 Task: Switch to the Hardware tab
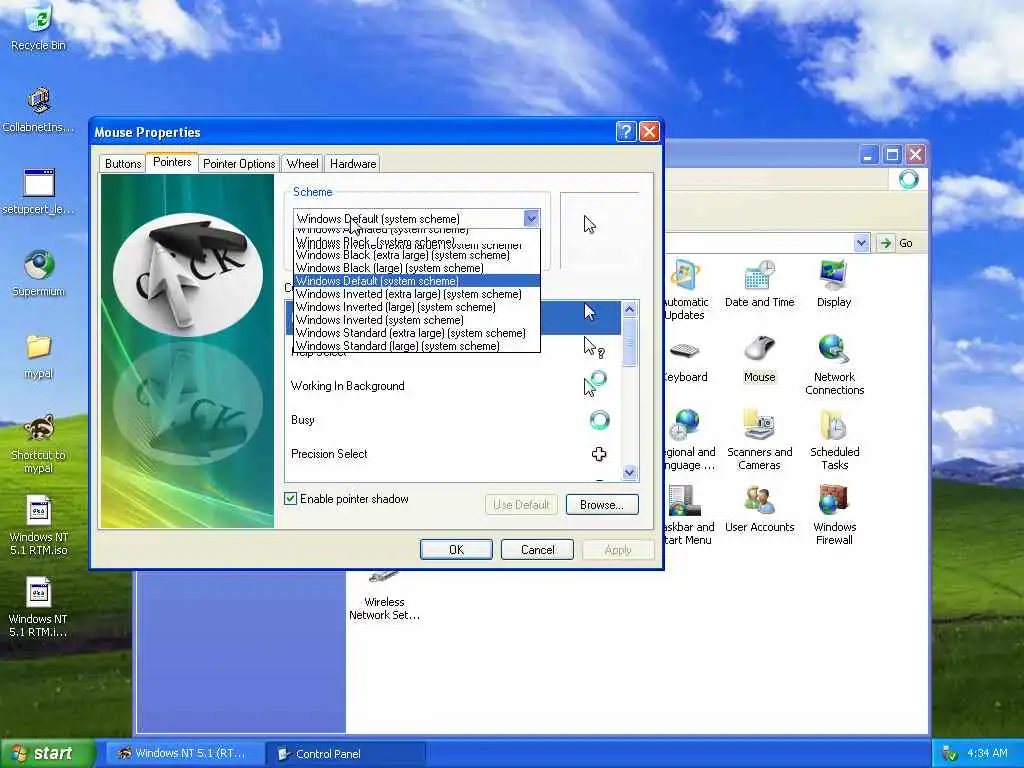tap(353, 163)
